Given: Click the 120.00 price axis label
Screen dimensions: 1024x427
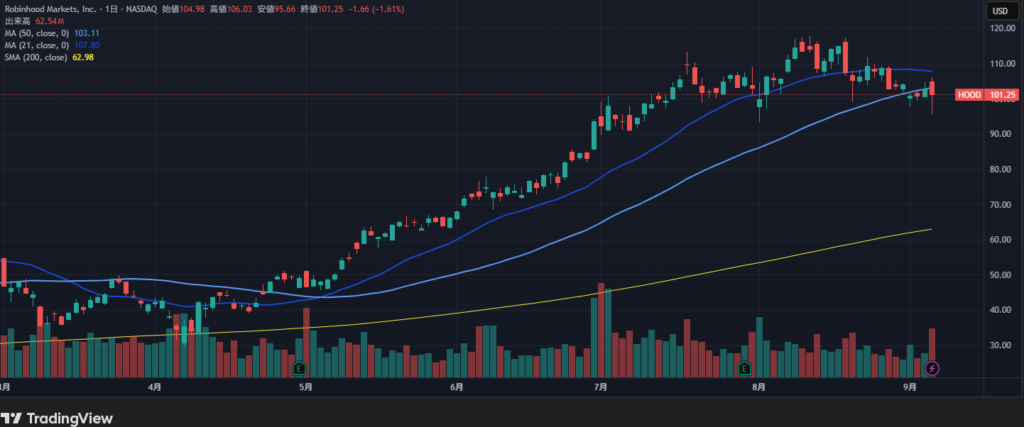Looking at the screenshot, I should click(1004, 29).
